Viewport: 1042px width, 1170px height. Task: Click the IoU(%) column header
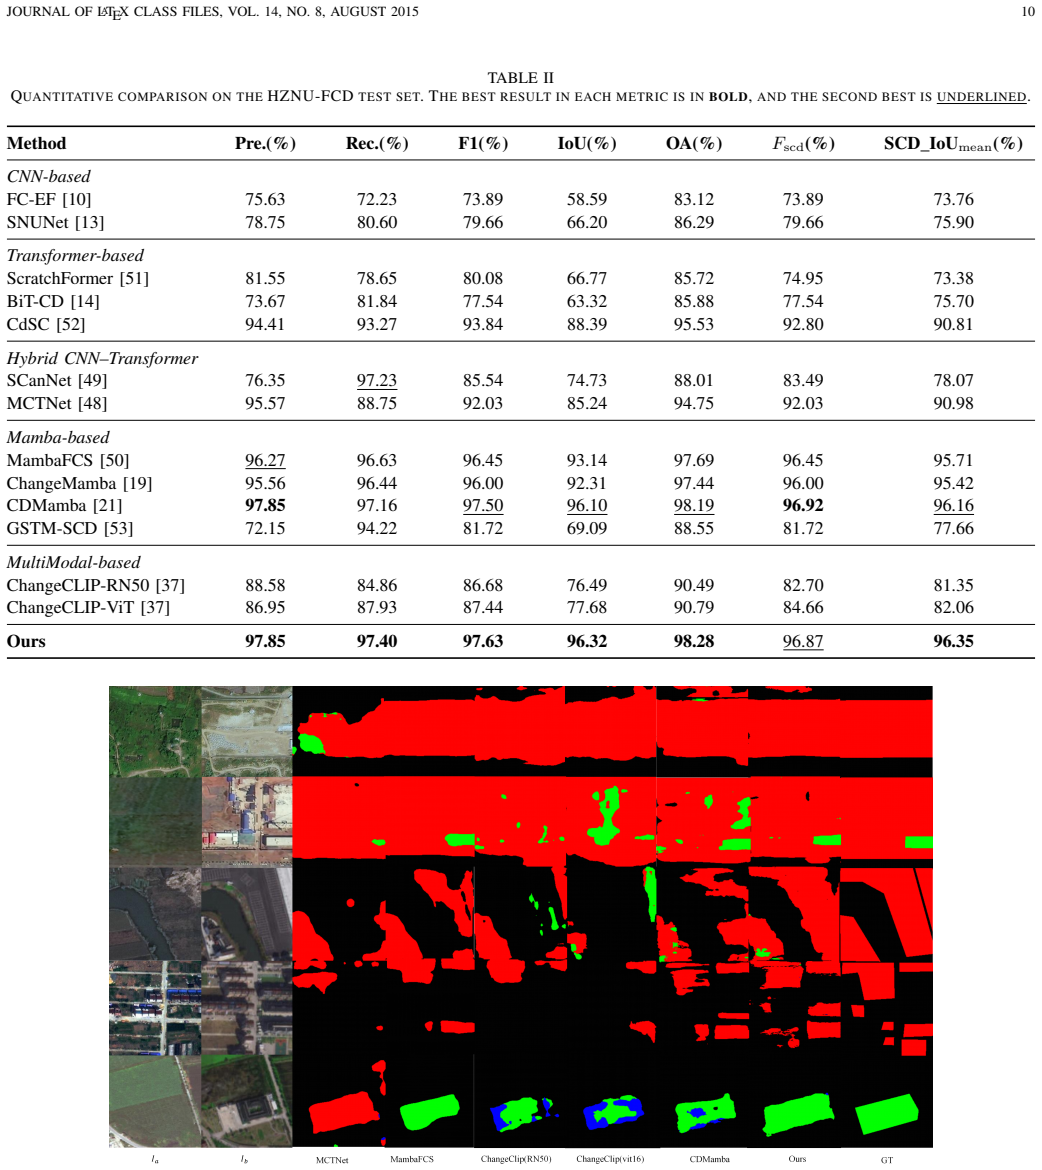click(x=587, y=143)
